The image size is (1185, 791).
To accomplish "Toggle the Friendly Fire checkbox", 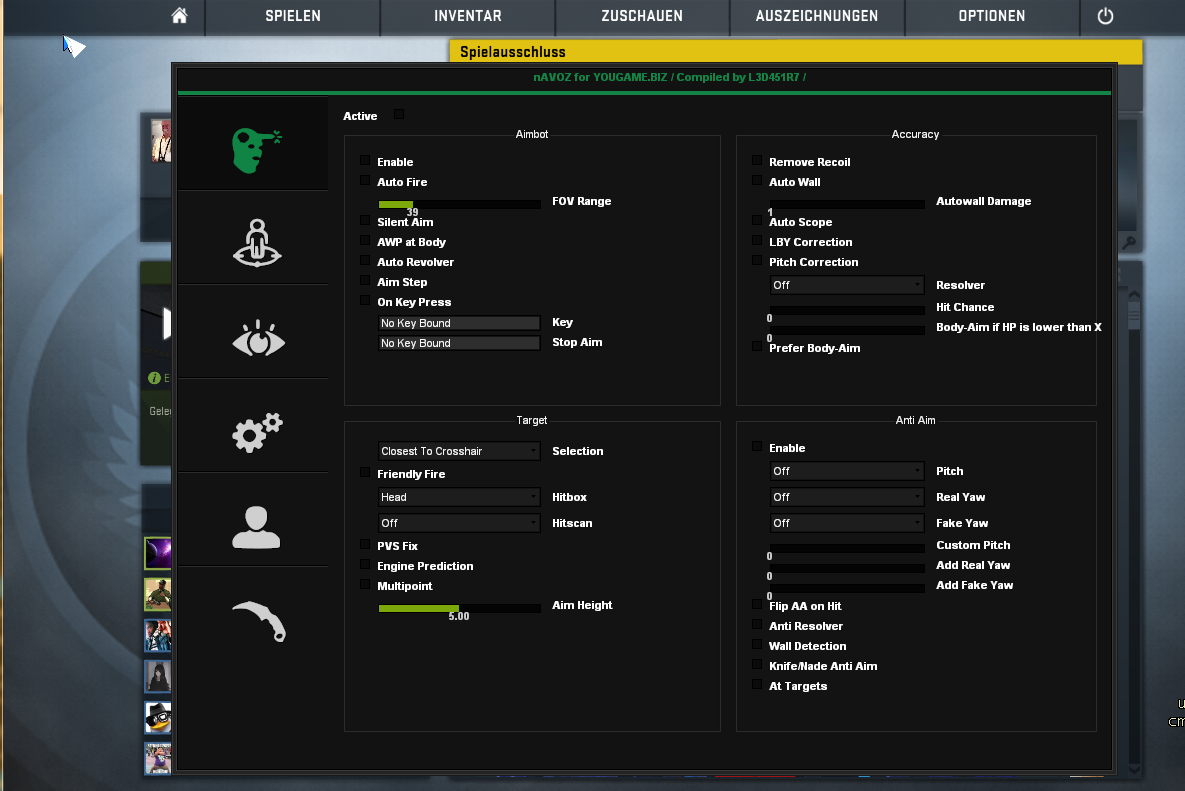I will point(365,473).
